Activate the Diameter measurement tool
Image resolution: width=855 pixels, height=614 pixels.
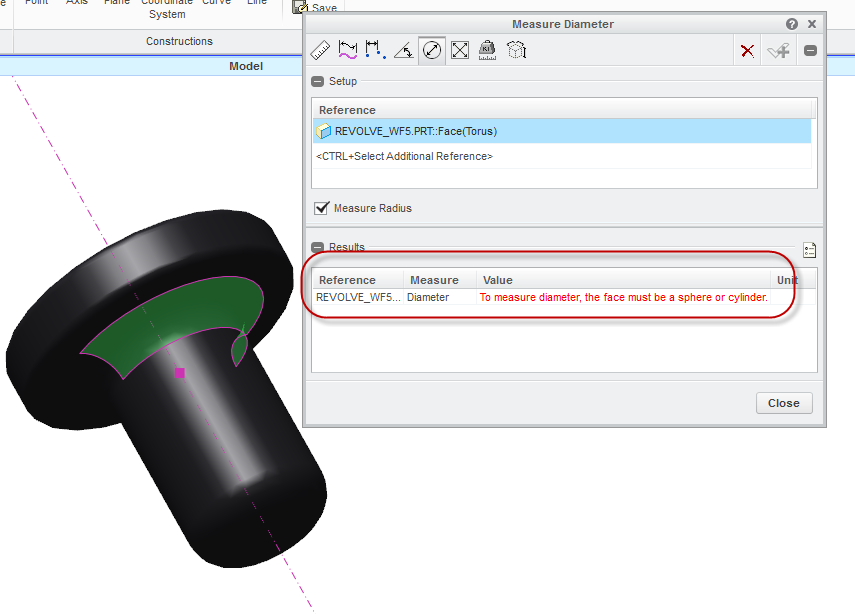(432, 49)
